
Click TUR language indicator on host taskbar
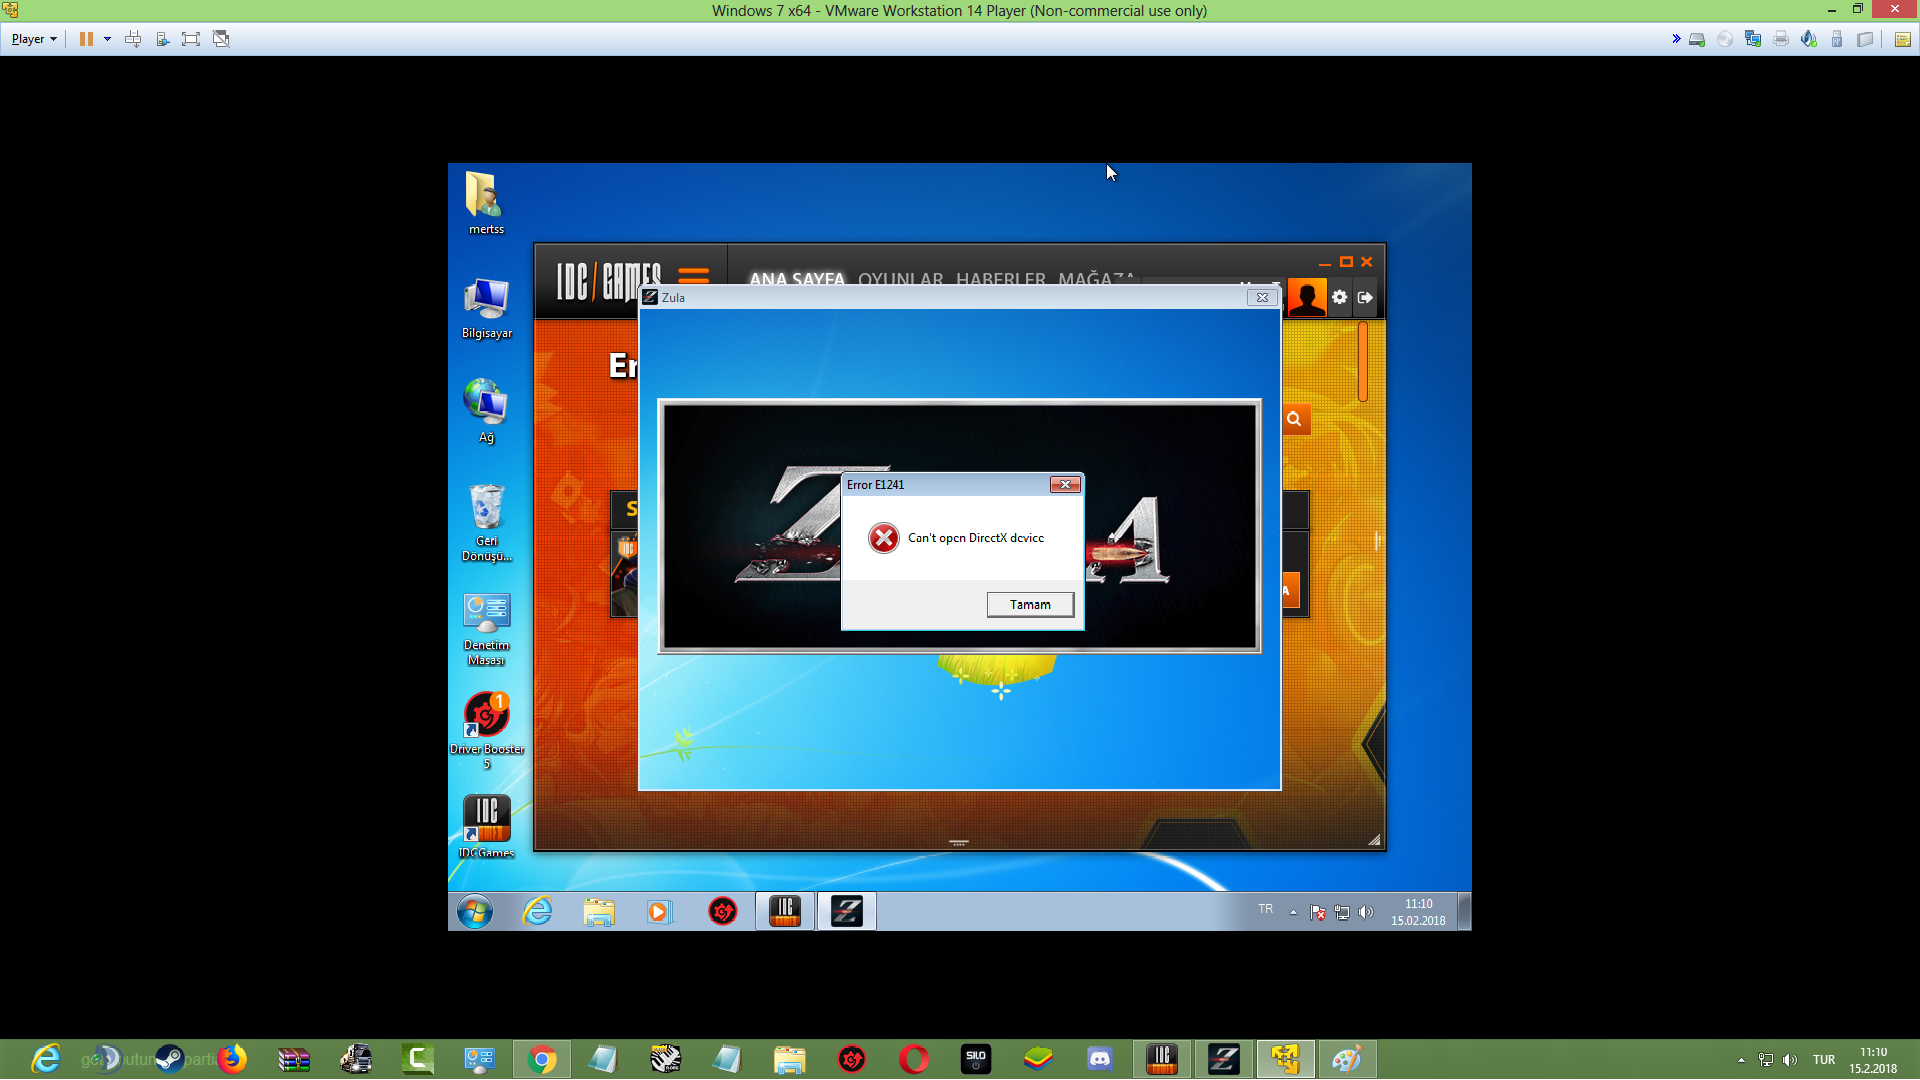1824,1060
